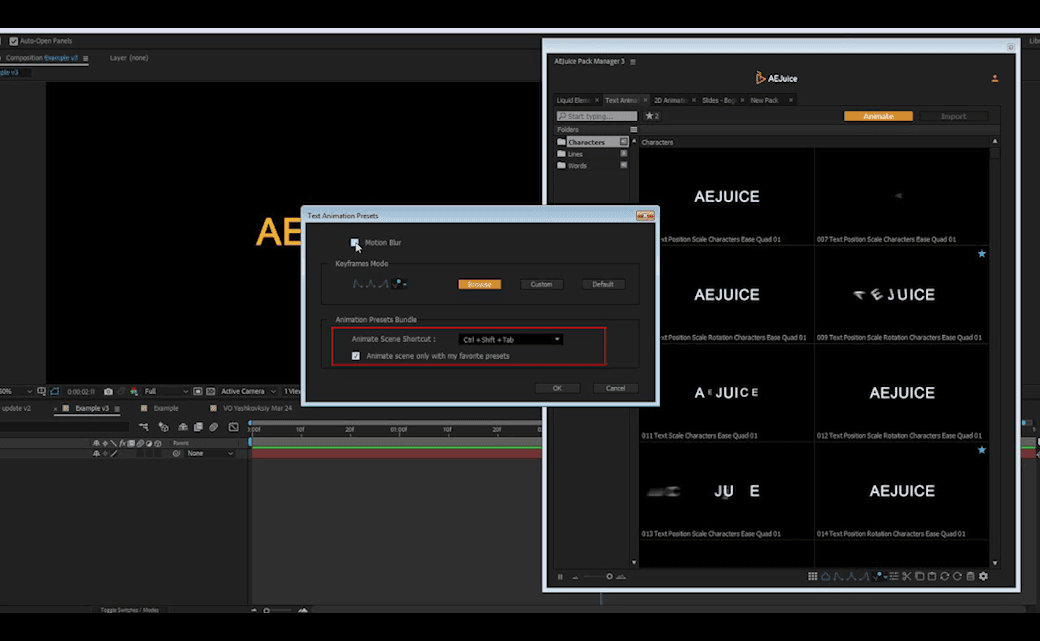Viewport: 1040px width, 641px height.
Task: Click the scissors icon in AEJuice toolbar
Action: tap(907, 577)
